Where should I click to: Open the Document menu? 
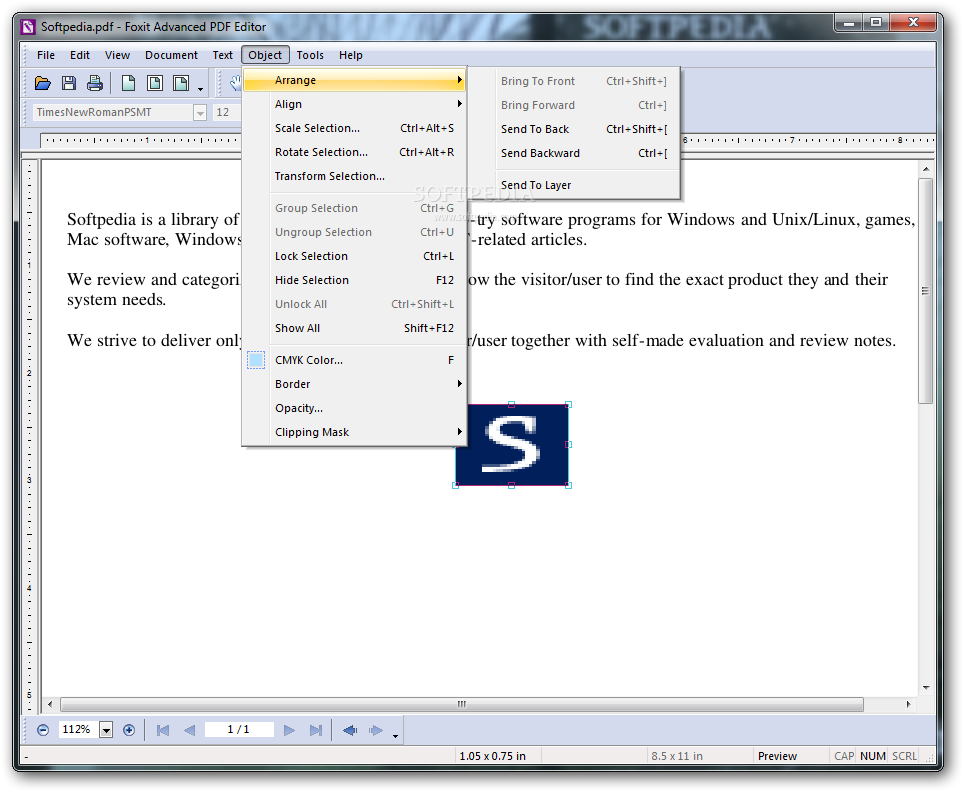click(x=171, y=55)
